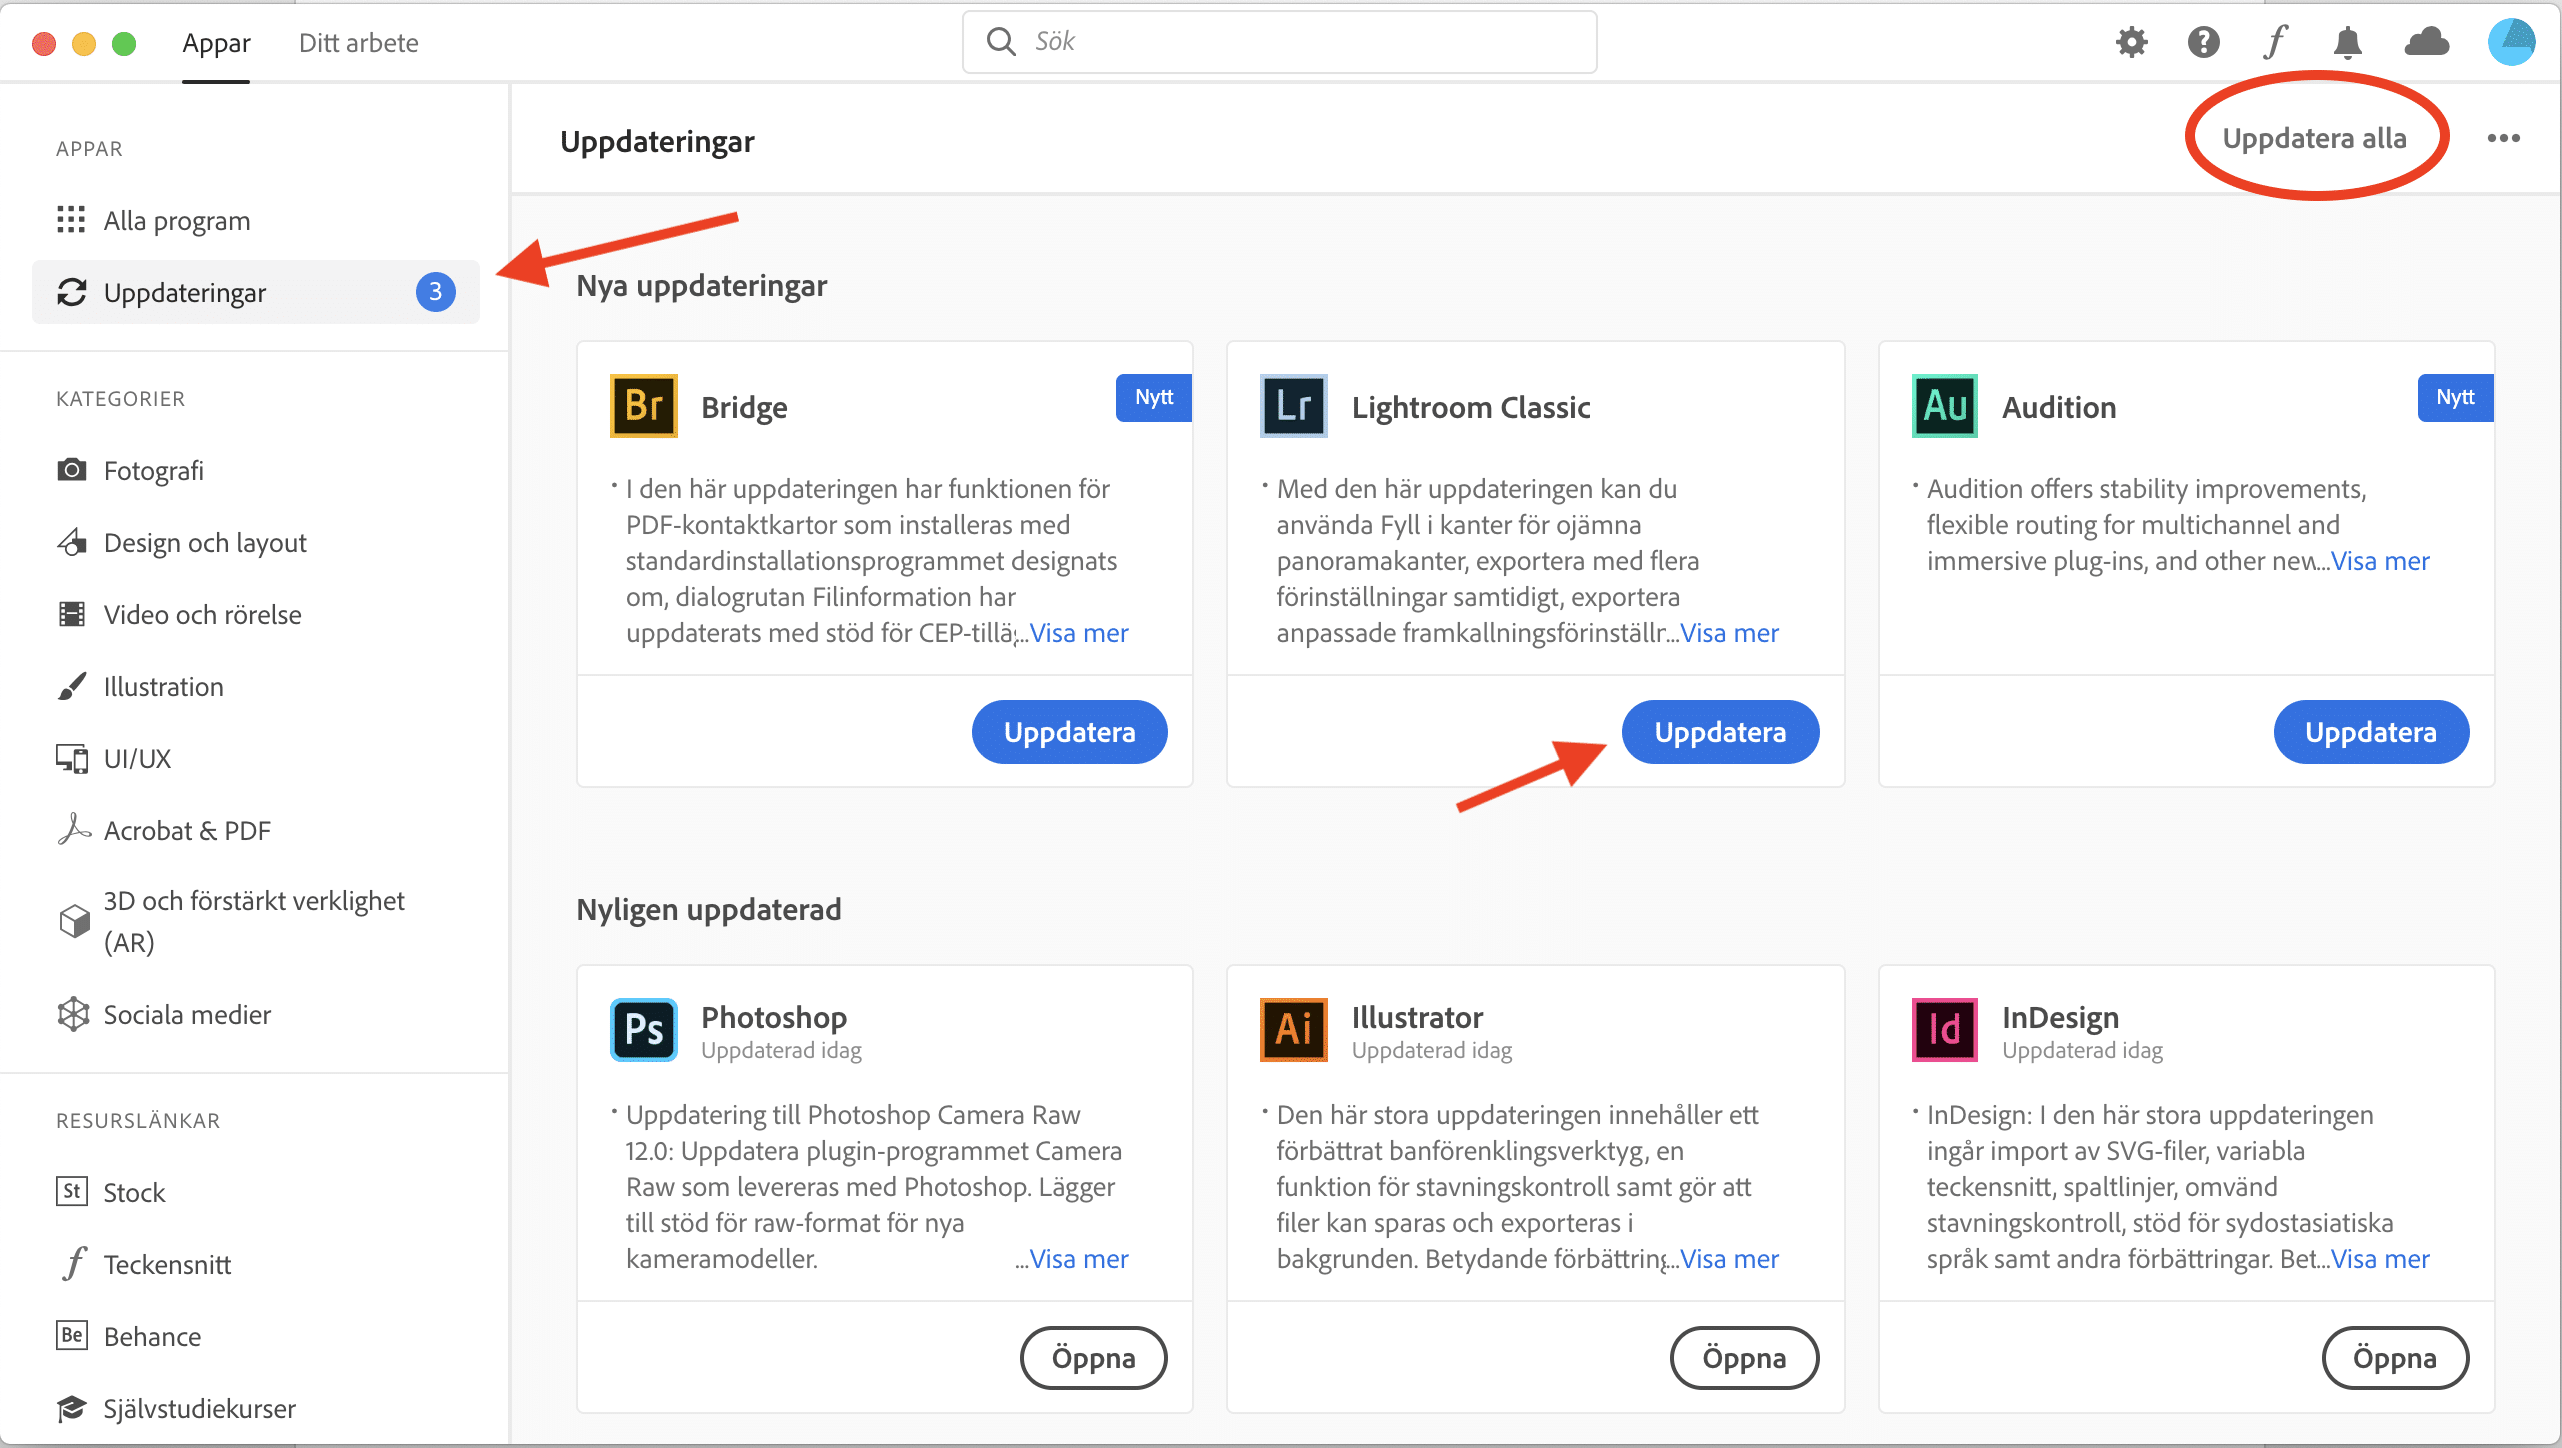The image size is (2562, 1448).
Task: Click the Självstudiekurser graduation cap icon
Action: [x=71, y=1408]
